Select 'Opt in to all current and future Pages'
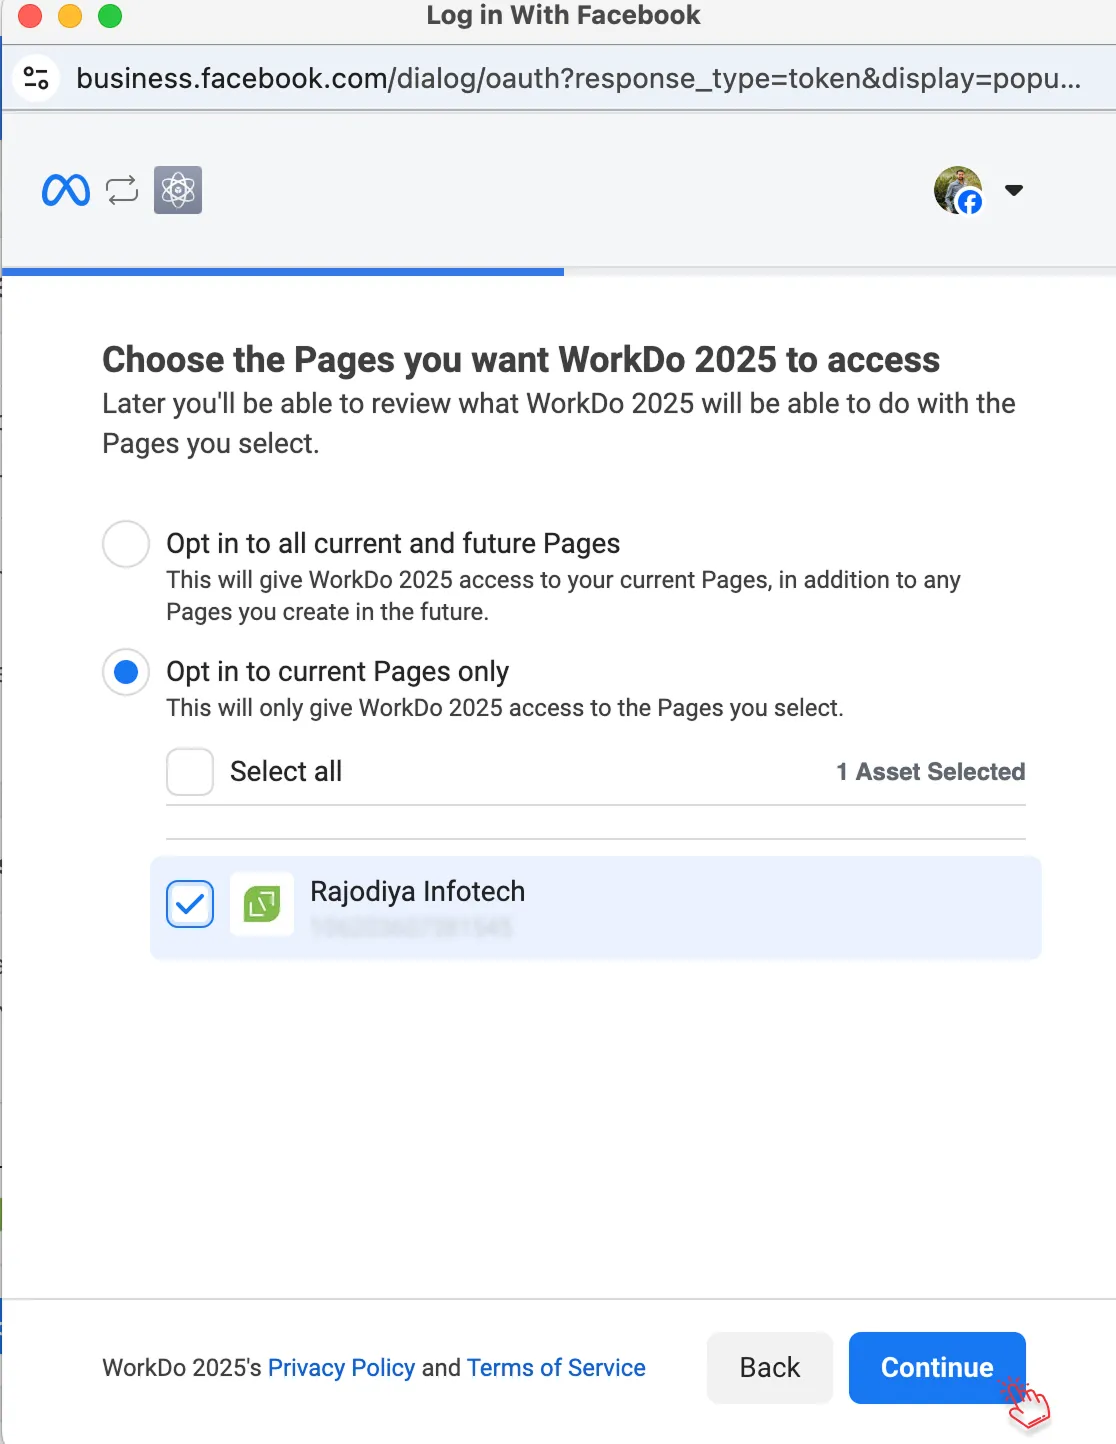 coord(126,544)
